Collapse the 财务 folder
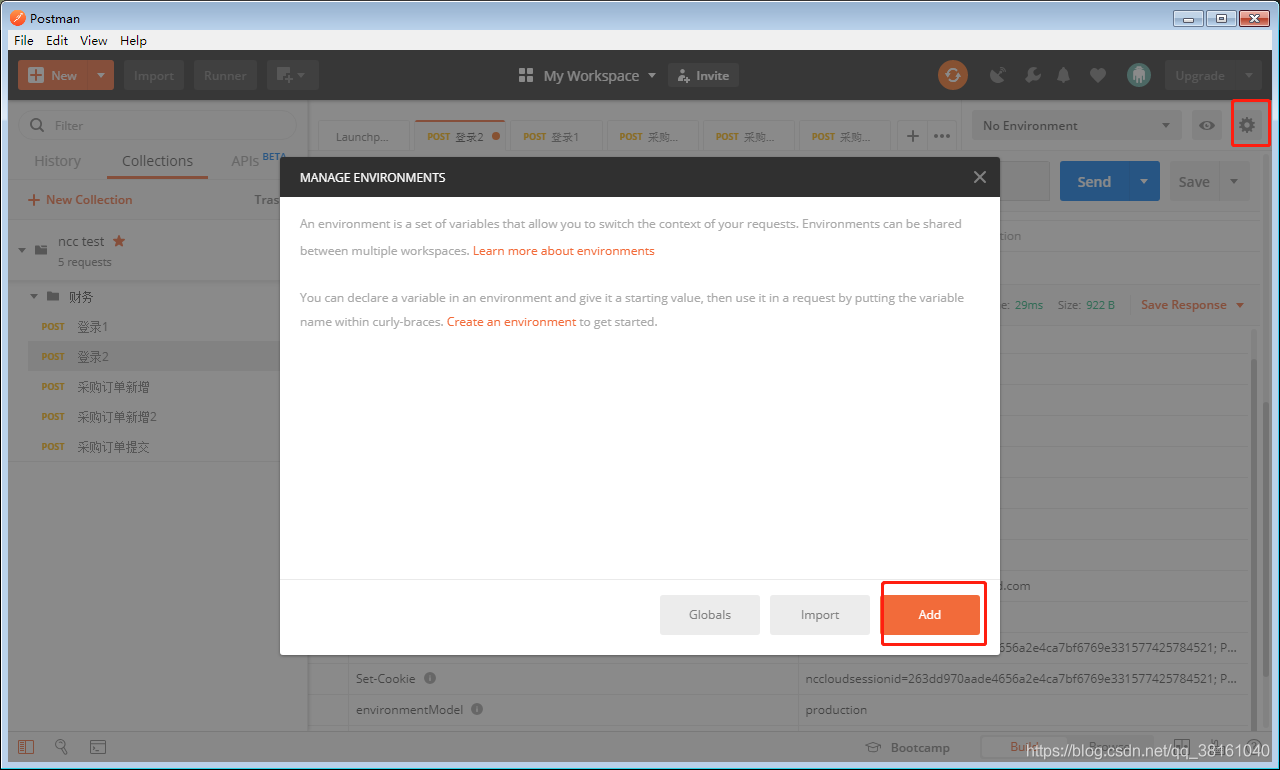1280x770 pixels. (34, 297)
